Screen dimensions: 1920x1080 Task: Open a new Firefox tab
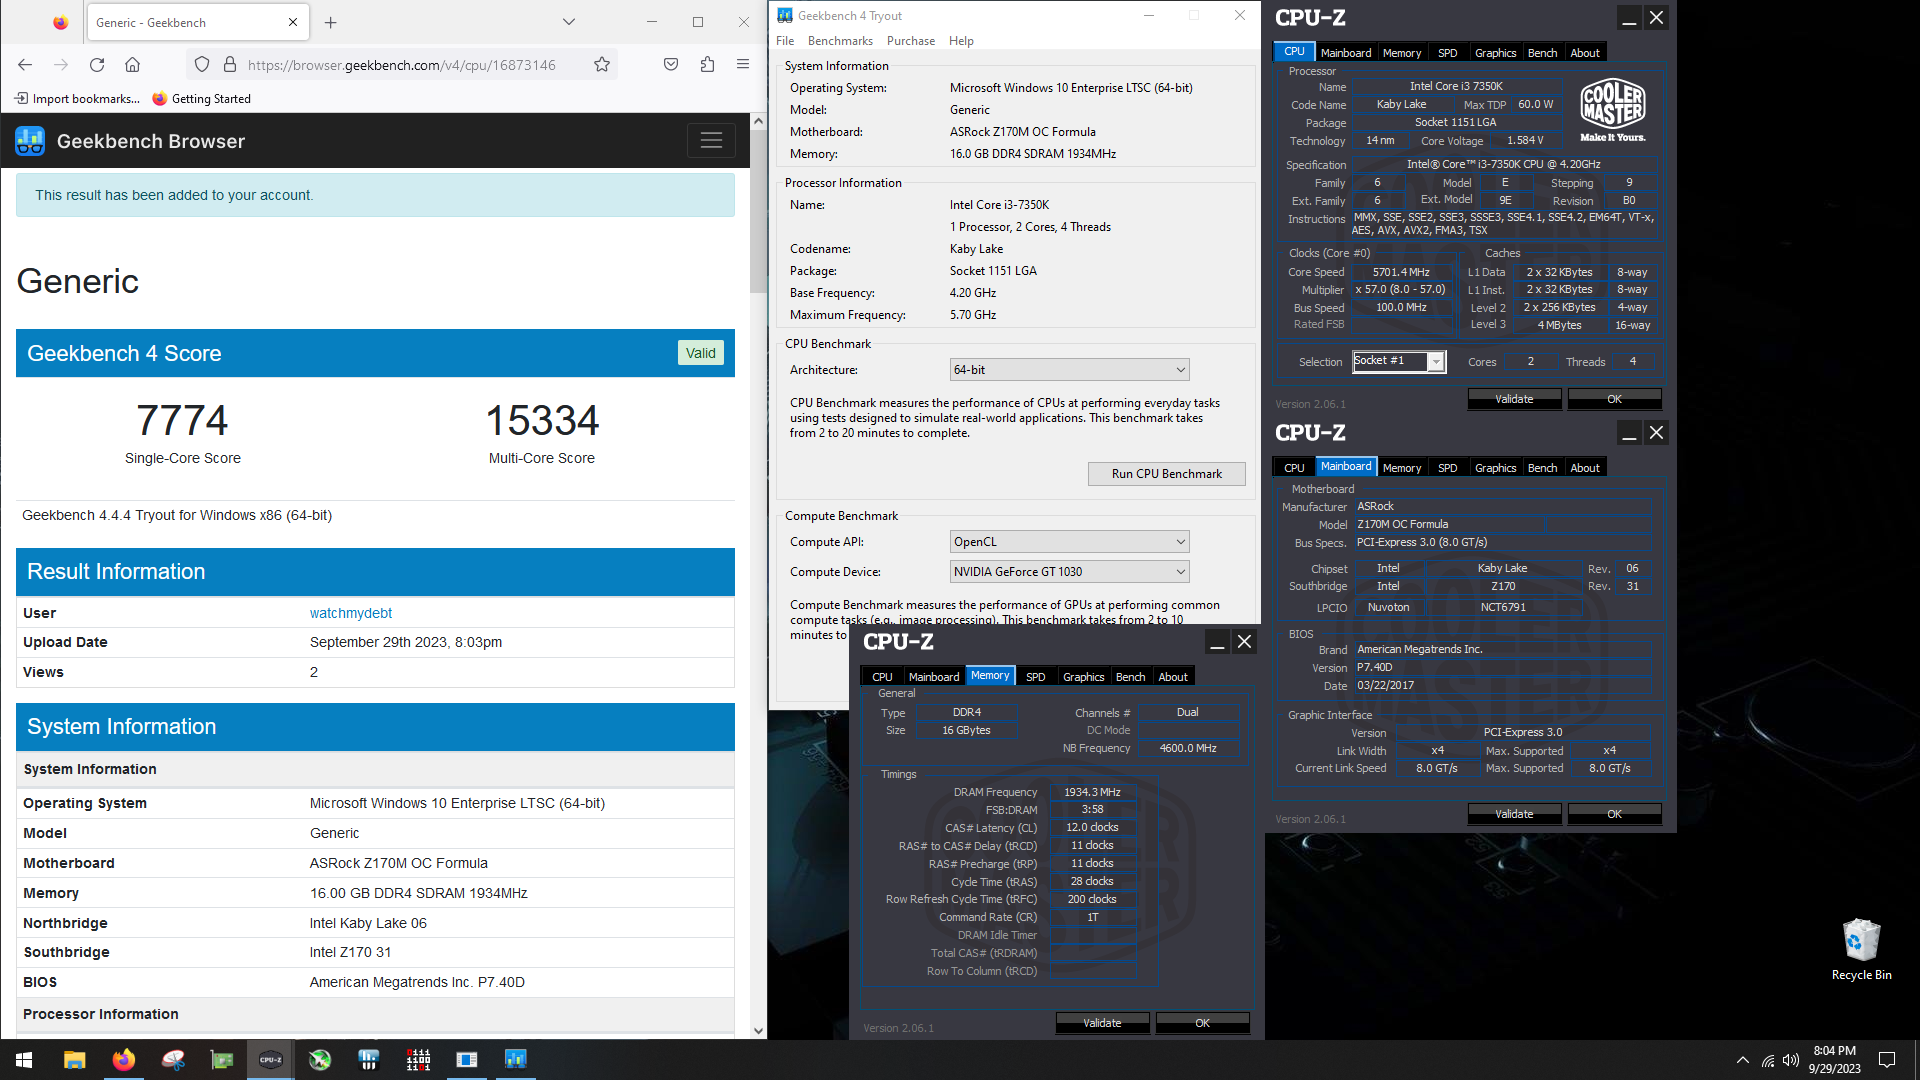[331, 22]
